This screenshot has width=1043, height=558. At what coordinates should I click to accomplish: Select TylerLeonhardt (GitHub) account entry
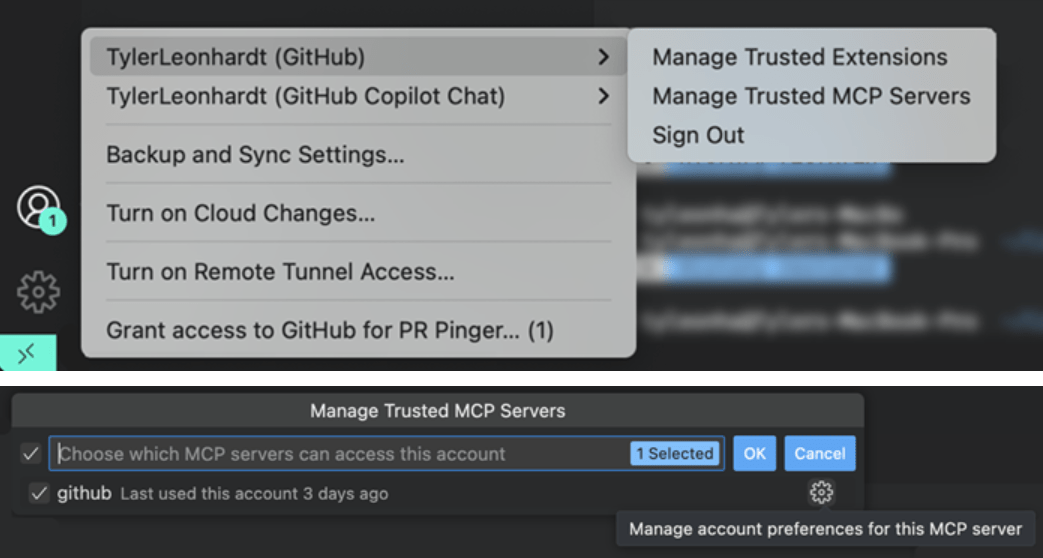pos(358,57)
